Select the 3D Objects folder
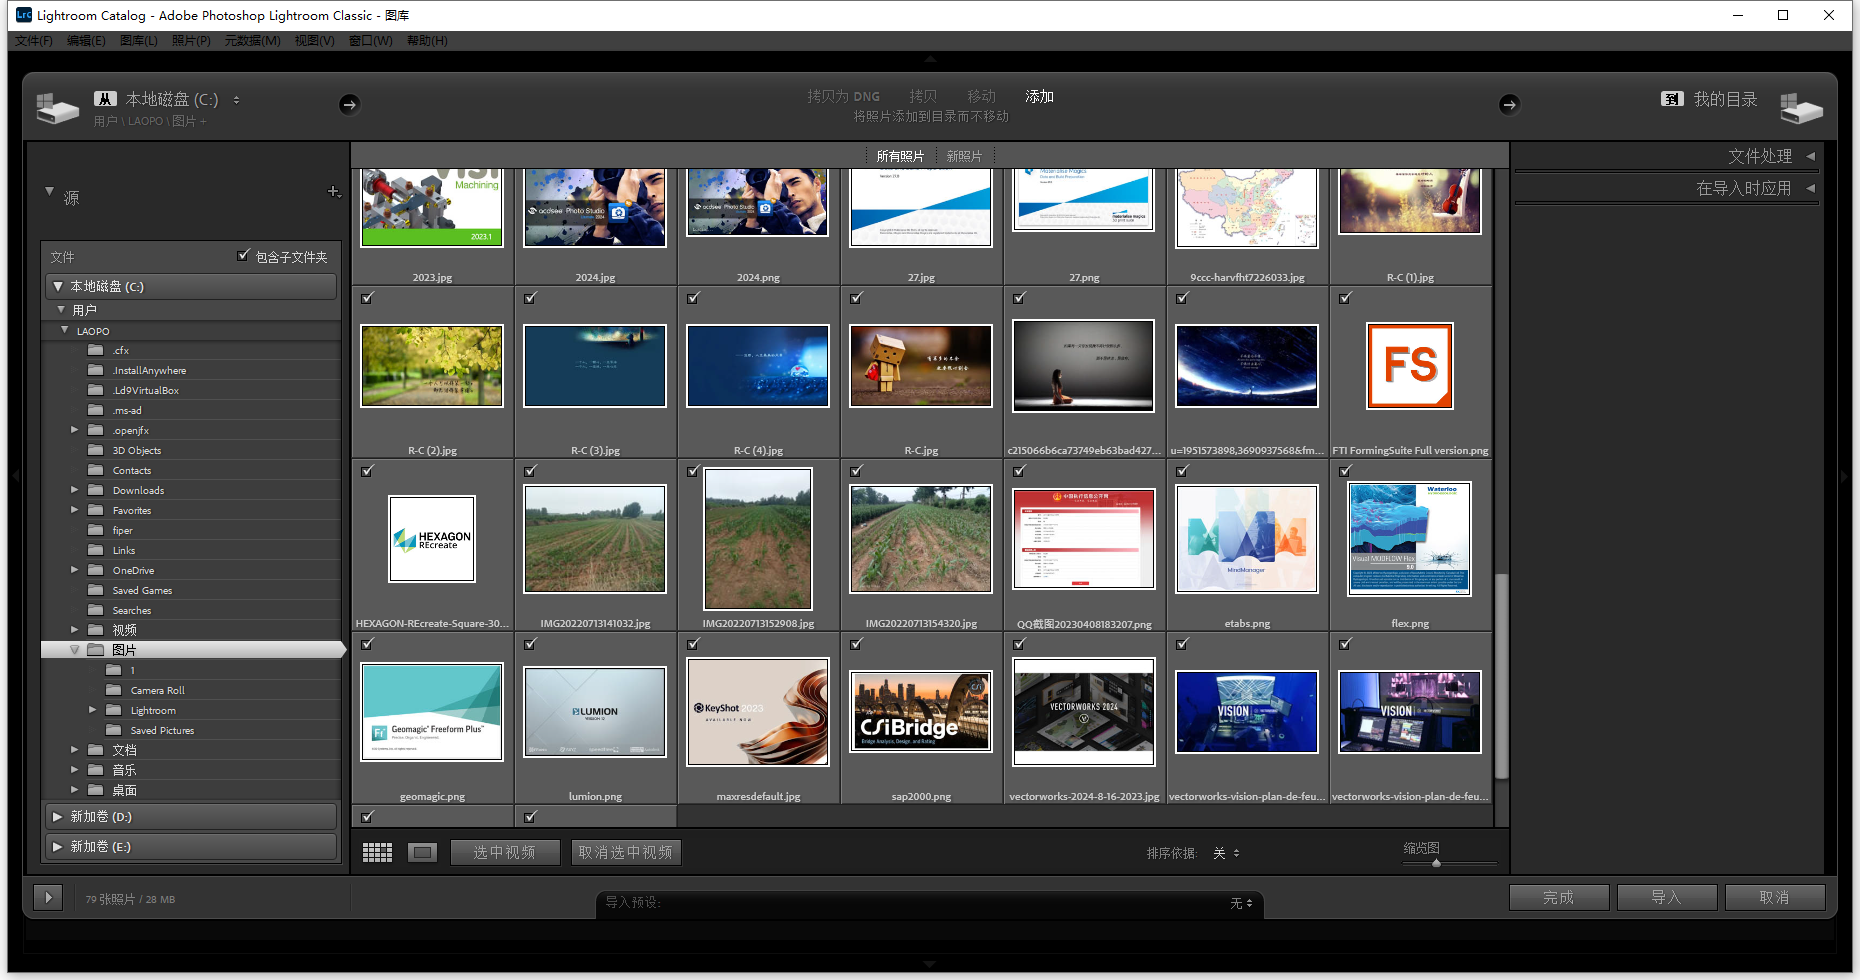Viewport: 1860px width, 980px height. [x=136, y=450]
